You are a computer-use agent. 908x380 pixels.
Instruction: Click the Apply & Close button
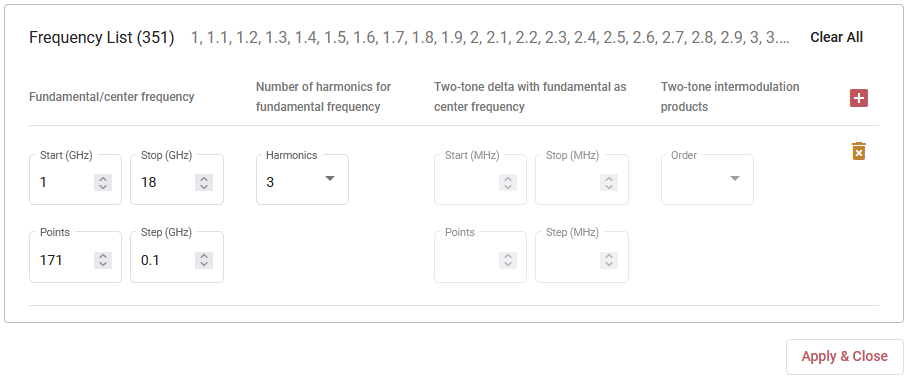[x=844, y=356]
